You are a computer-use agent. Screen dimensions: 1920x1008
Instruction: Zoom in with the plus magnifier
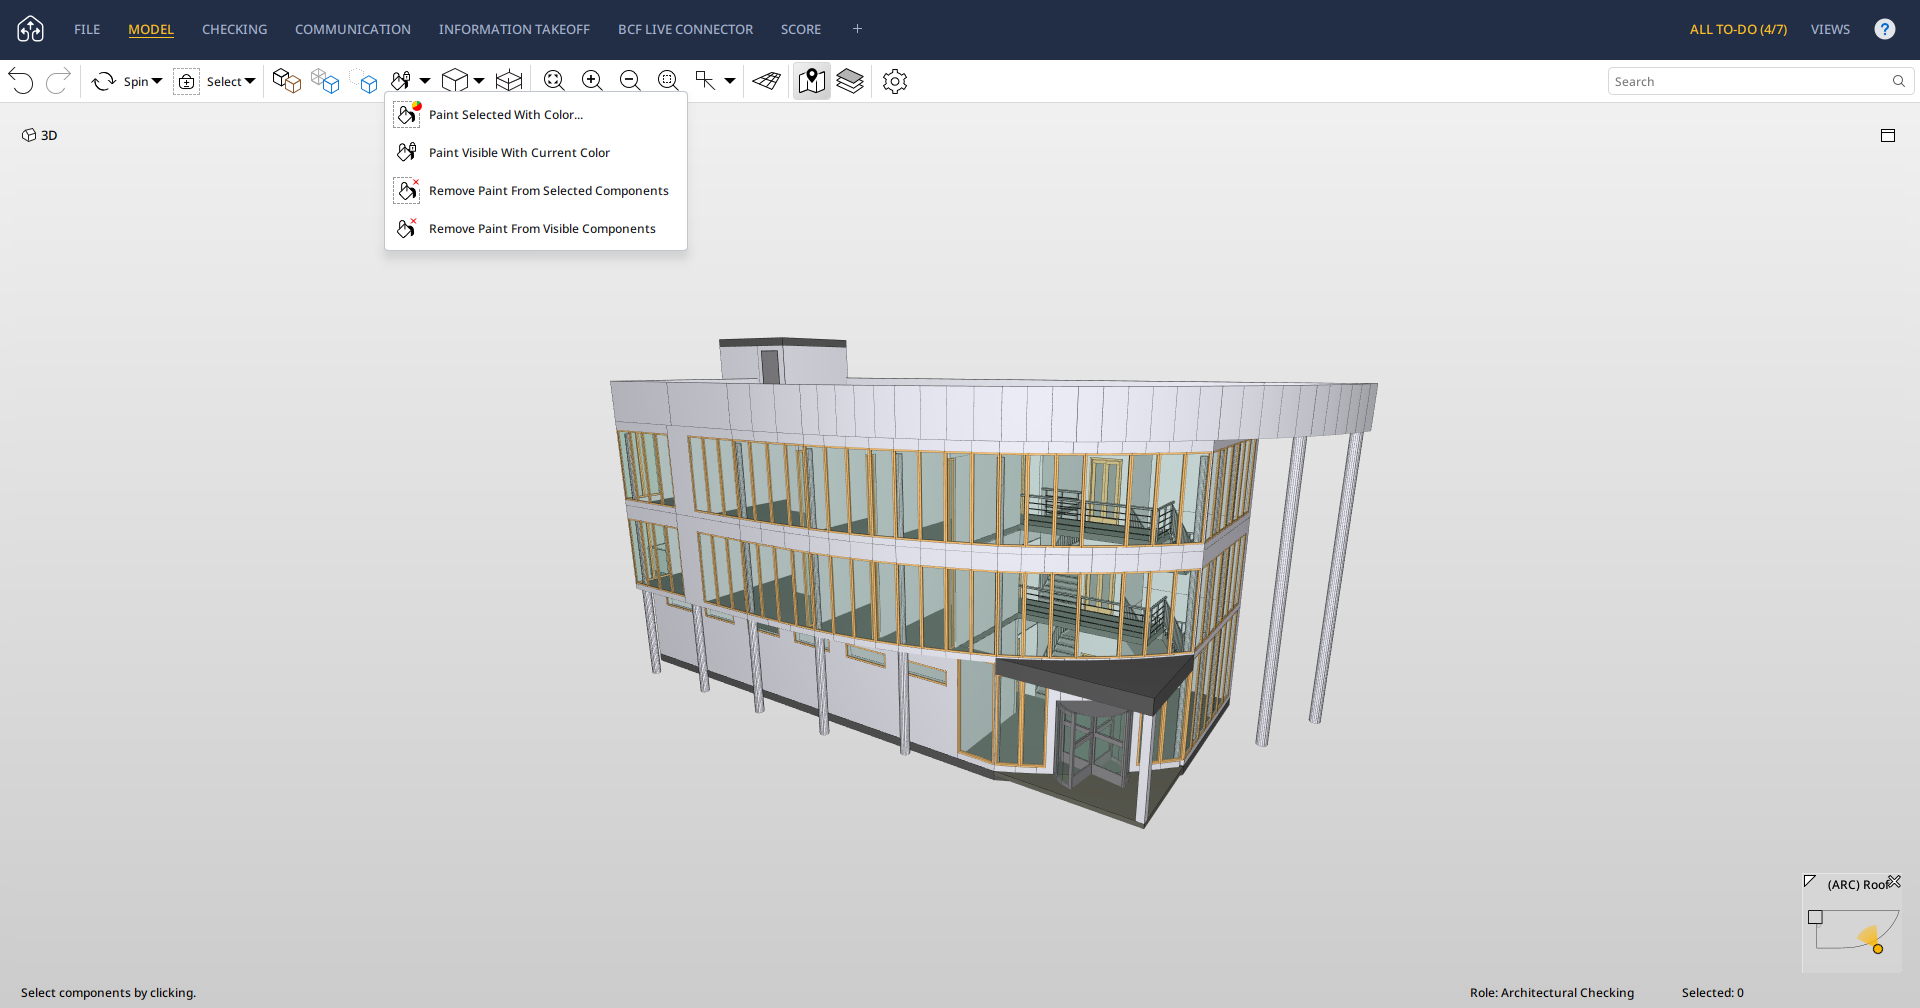click(x=592, y=81)
